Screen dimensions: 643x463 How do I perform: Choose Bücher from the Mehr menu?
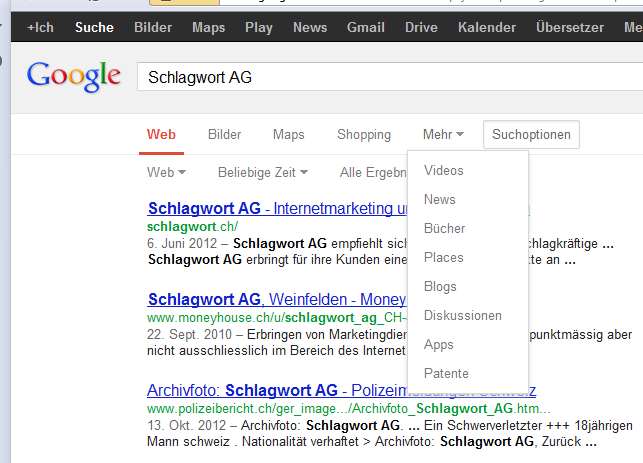point(445,228)
